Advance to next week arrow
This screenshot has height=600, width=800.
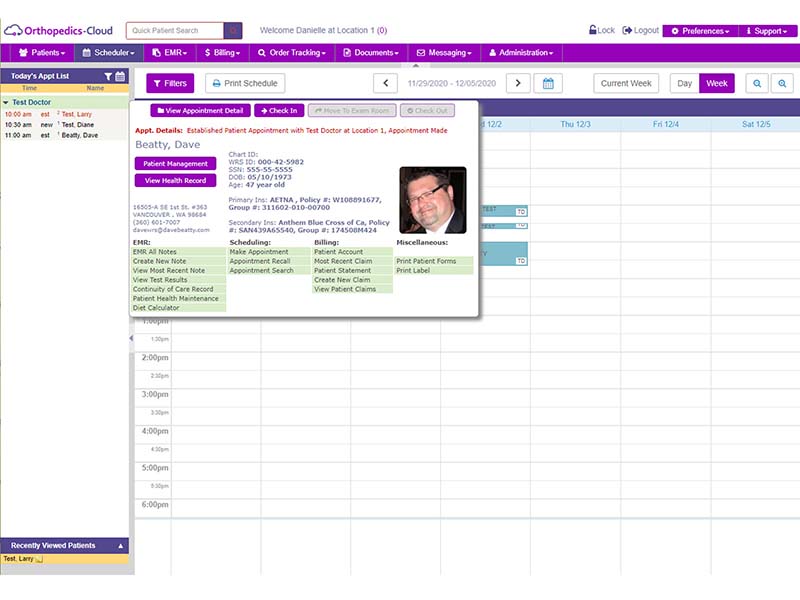tap(518, 83)
